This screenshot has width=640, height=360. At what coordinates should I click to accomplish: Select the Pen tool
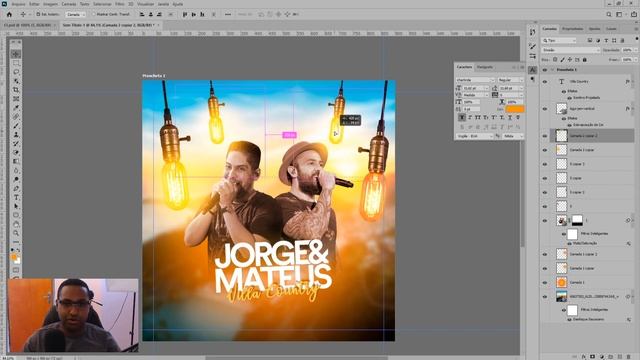point(16,189)
